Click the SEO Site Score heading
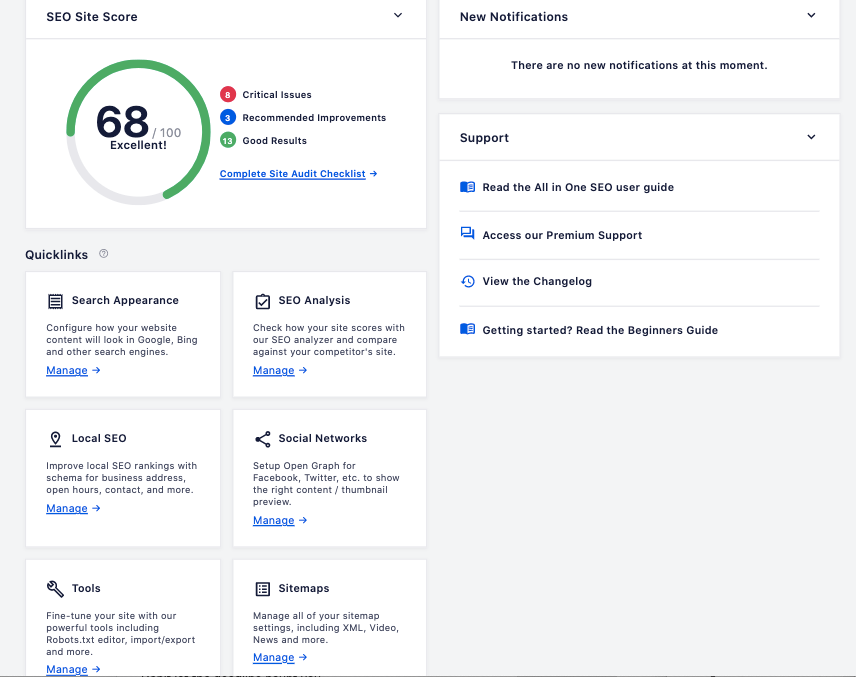The width and height of the screenshot is (856, 677). pyautogui.click(x=92, y=17)
